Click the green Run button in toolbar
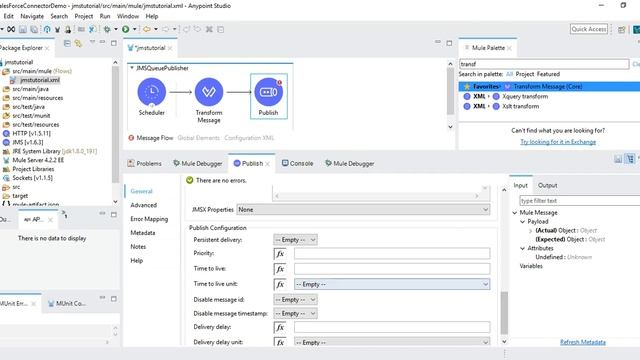 pyautogui.click(x=126, y=29)
